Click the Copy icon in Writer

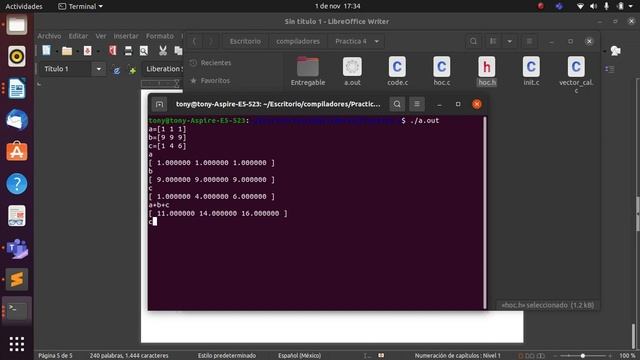pyautogui.click(x=178, y=51)
